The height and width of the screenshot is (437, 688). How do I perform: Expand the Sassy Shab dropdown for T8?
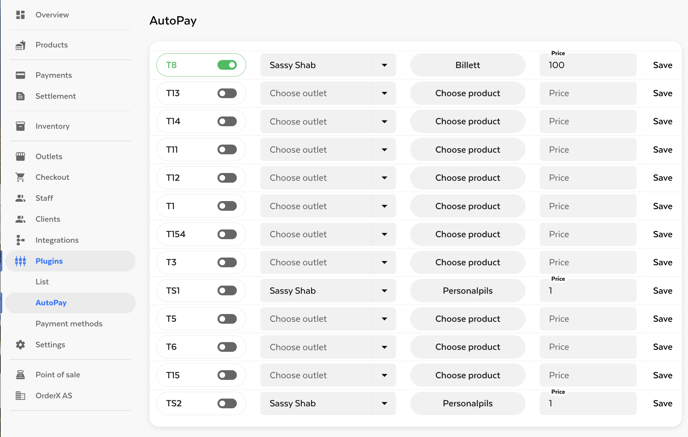(384, 65)
